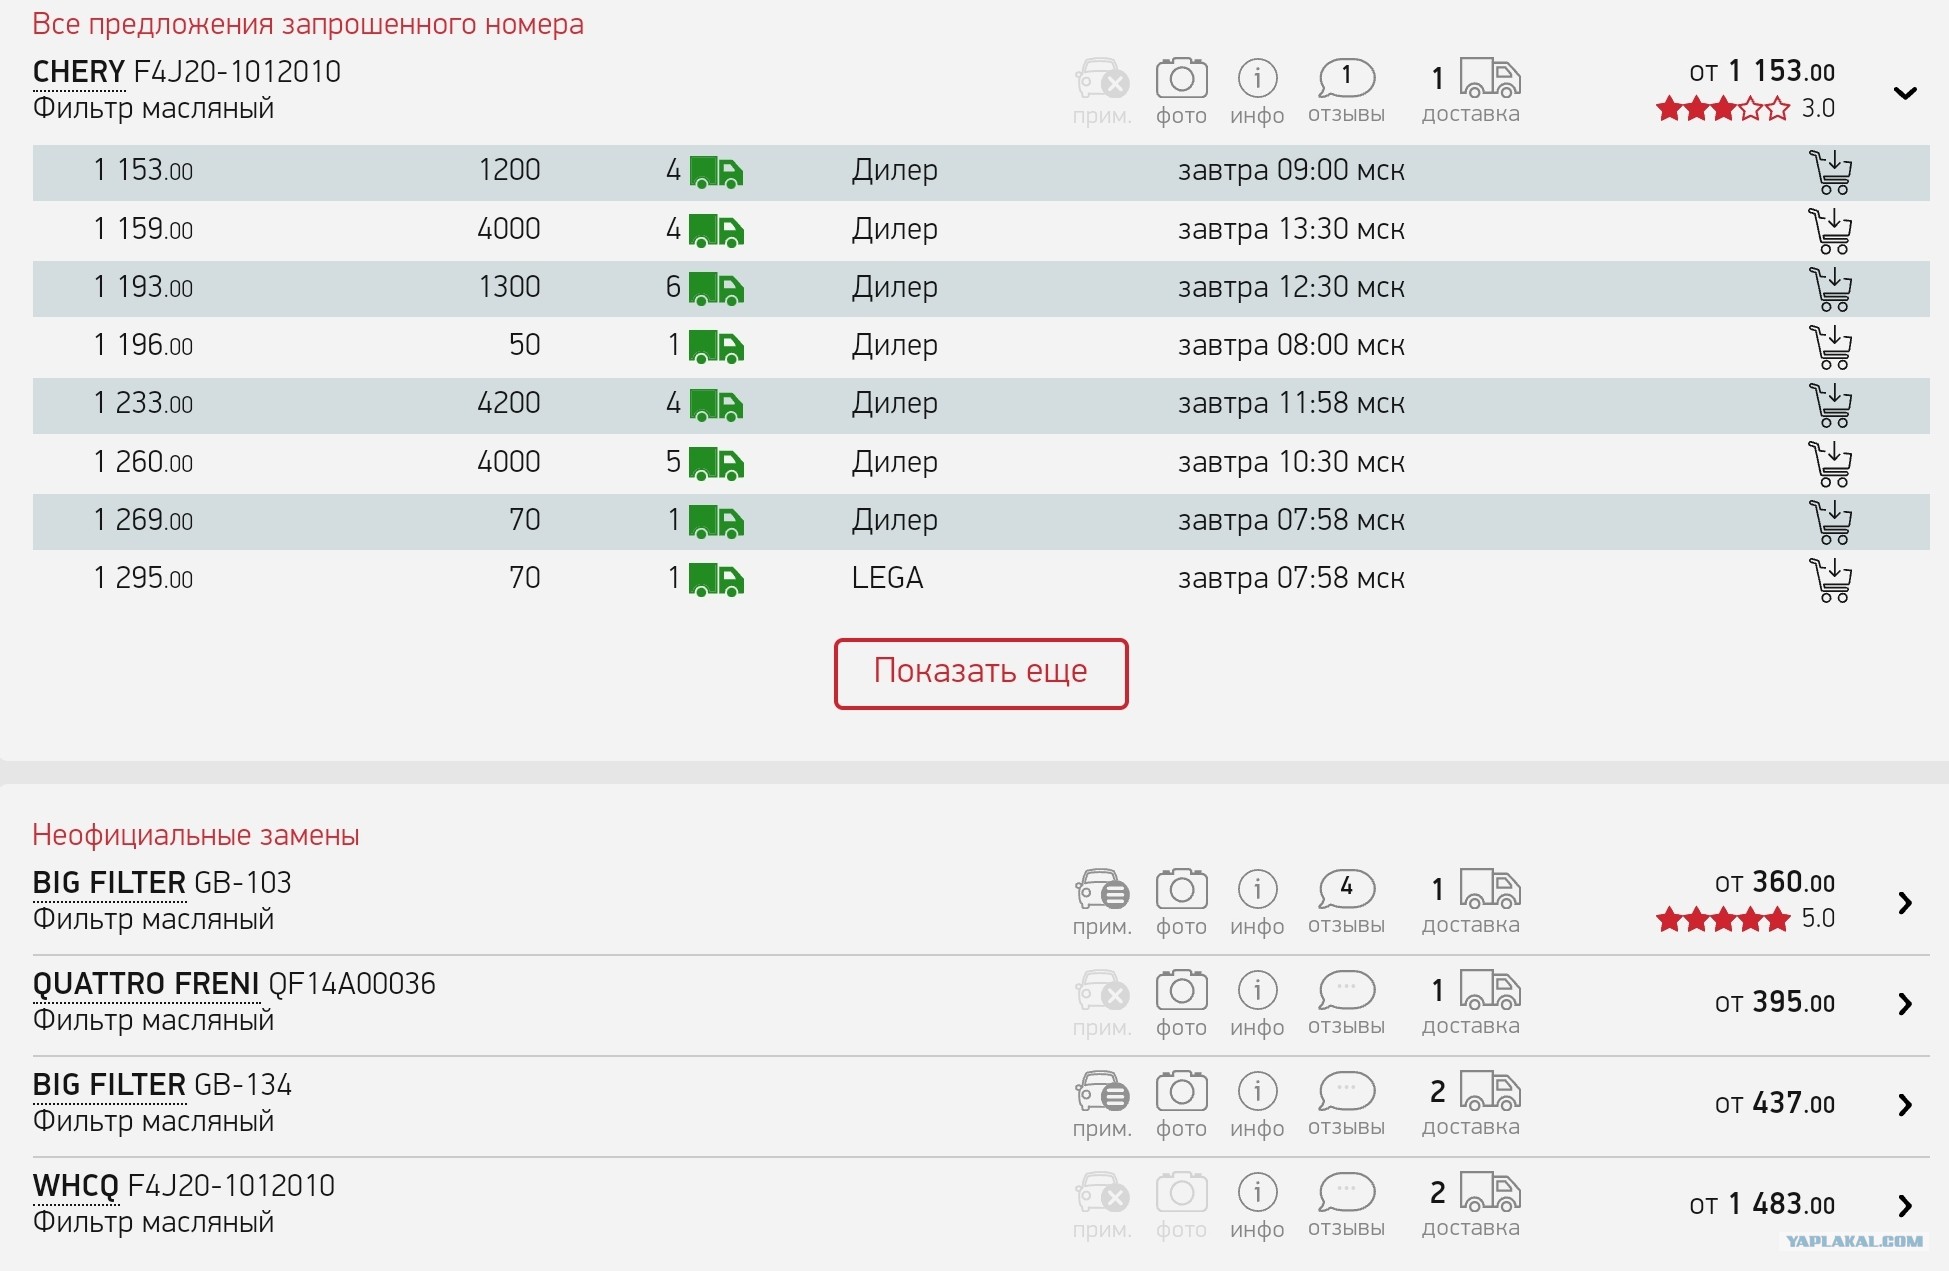The width and height of the screenshot is (1949, 1271).
Task: Open the WHCQ brand link
Action: (x=75, y=1186)
